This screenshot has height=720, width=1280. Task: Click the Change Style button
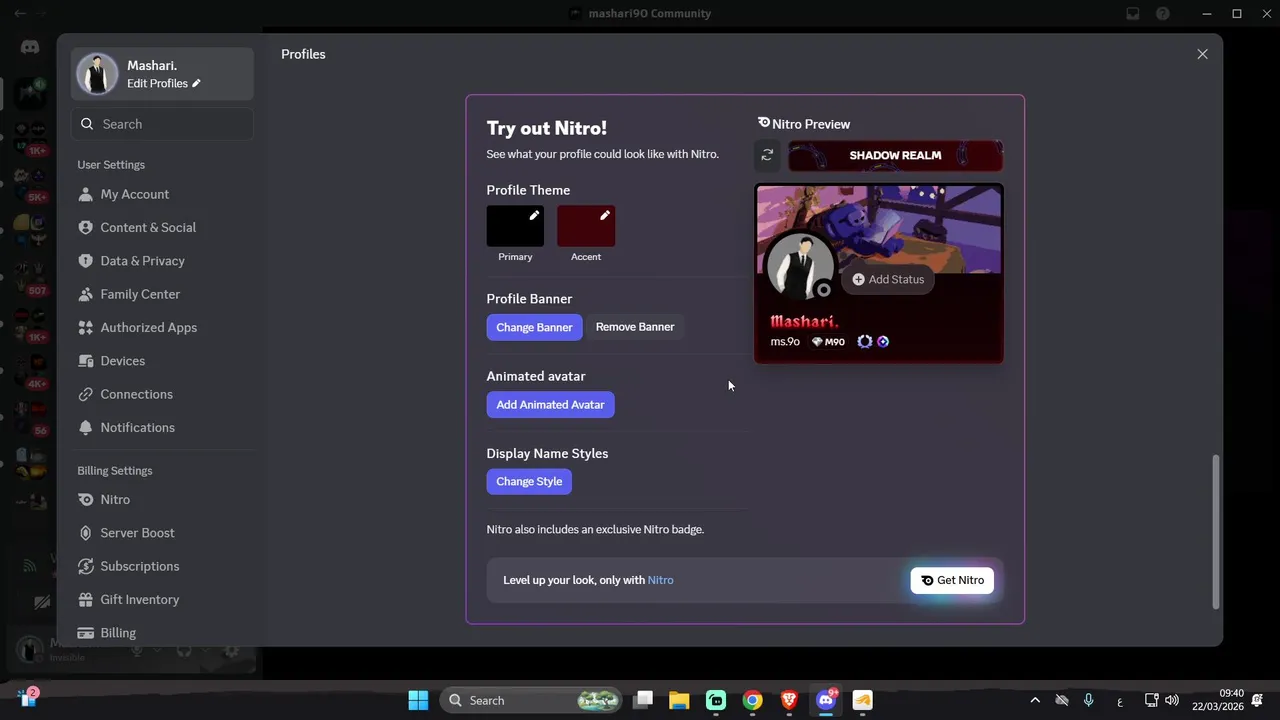click(x=529, y=481)
